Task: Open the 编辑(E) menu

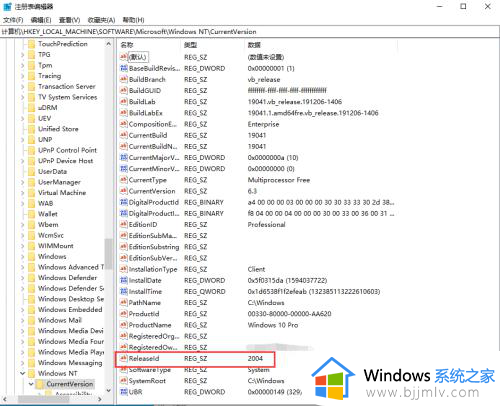Action: pos(41,20)
